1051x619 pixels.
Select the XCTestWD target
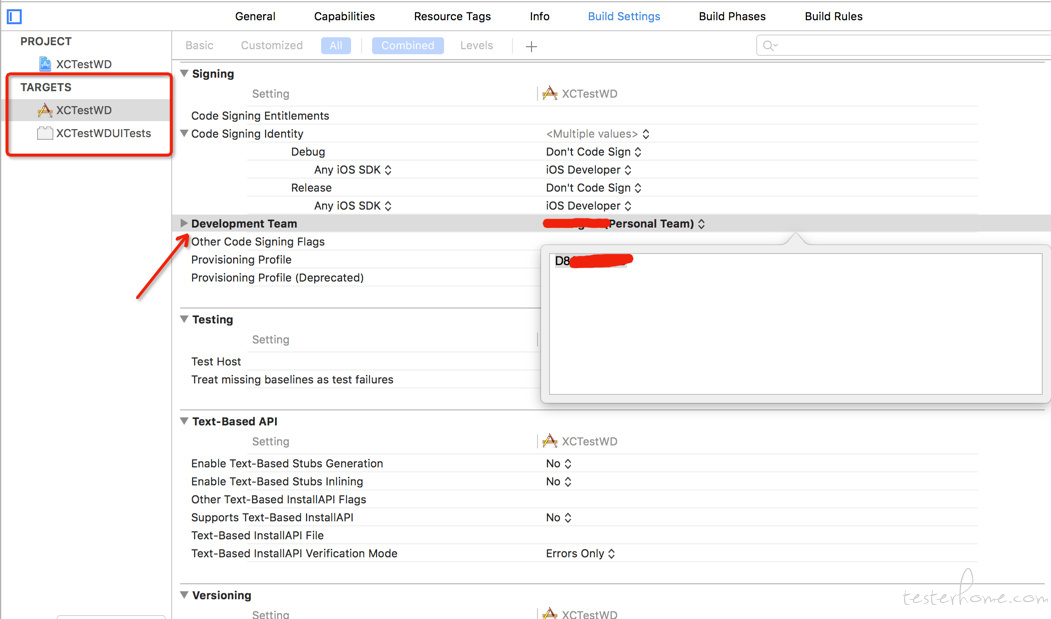(84, 110)
